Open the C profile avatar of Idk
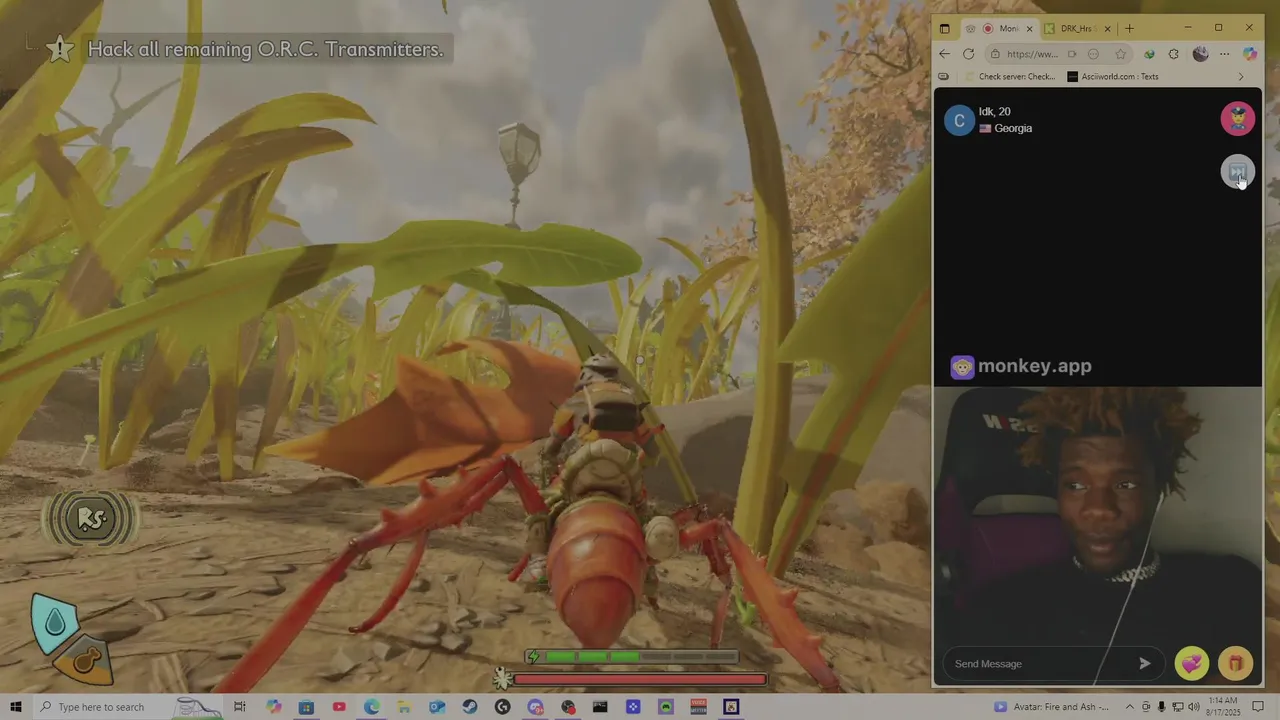 [959, 120]
